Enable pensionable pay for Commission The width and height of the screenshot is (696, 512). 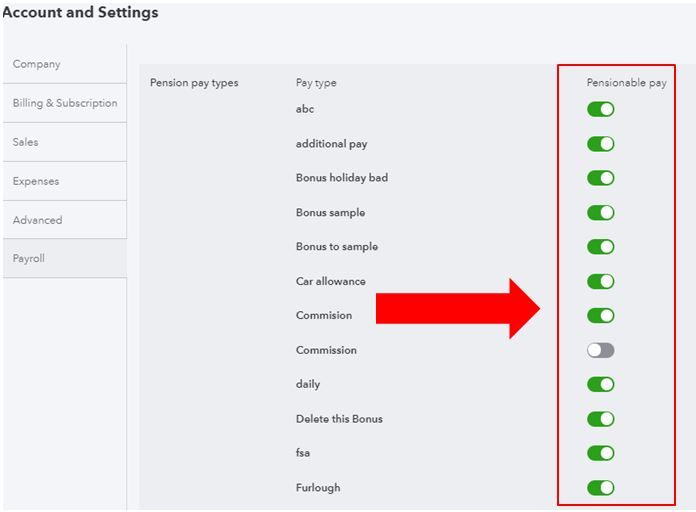tap(601, 350)
